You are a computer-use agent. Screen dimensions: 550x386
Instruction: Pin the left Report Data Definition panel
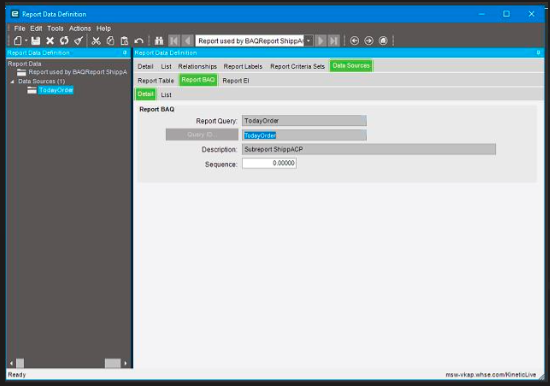tap(125, 53)
